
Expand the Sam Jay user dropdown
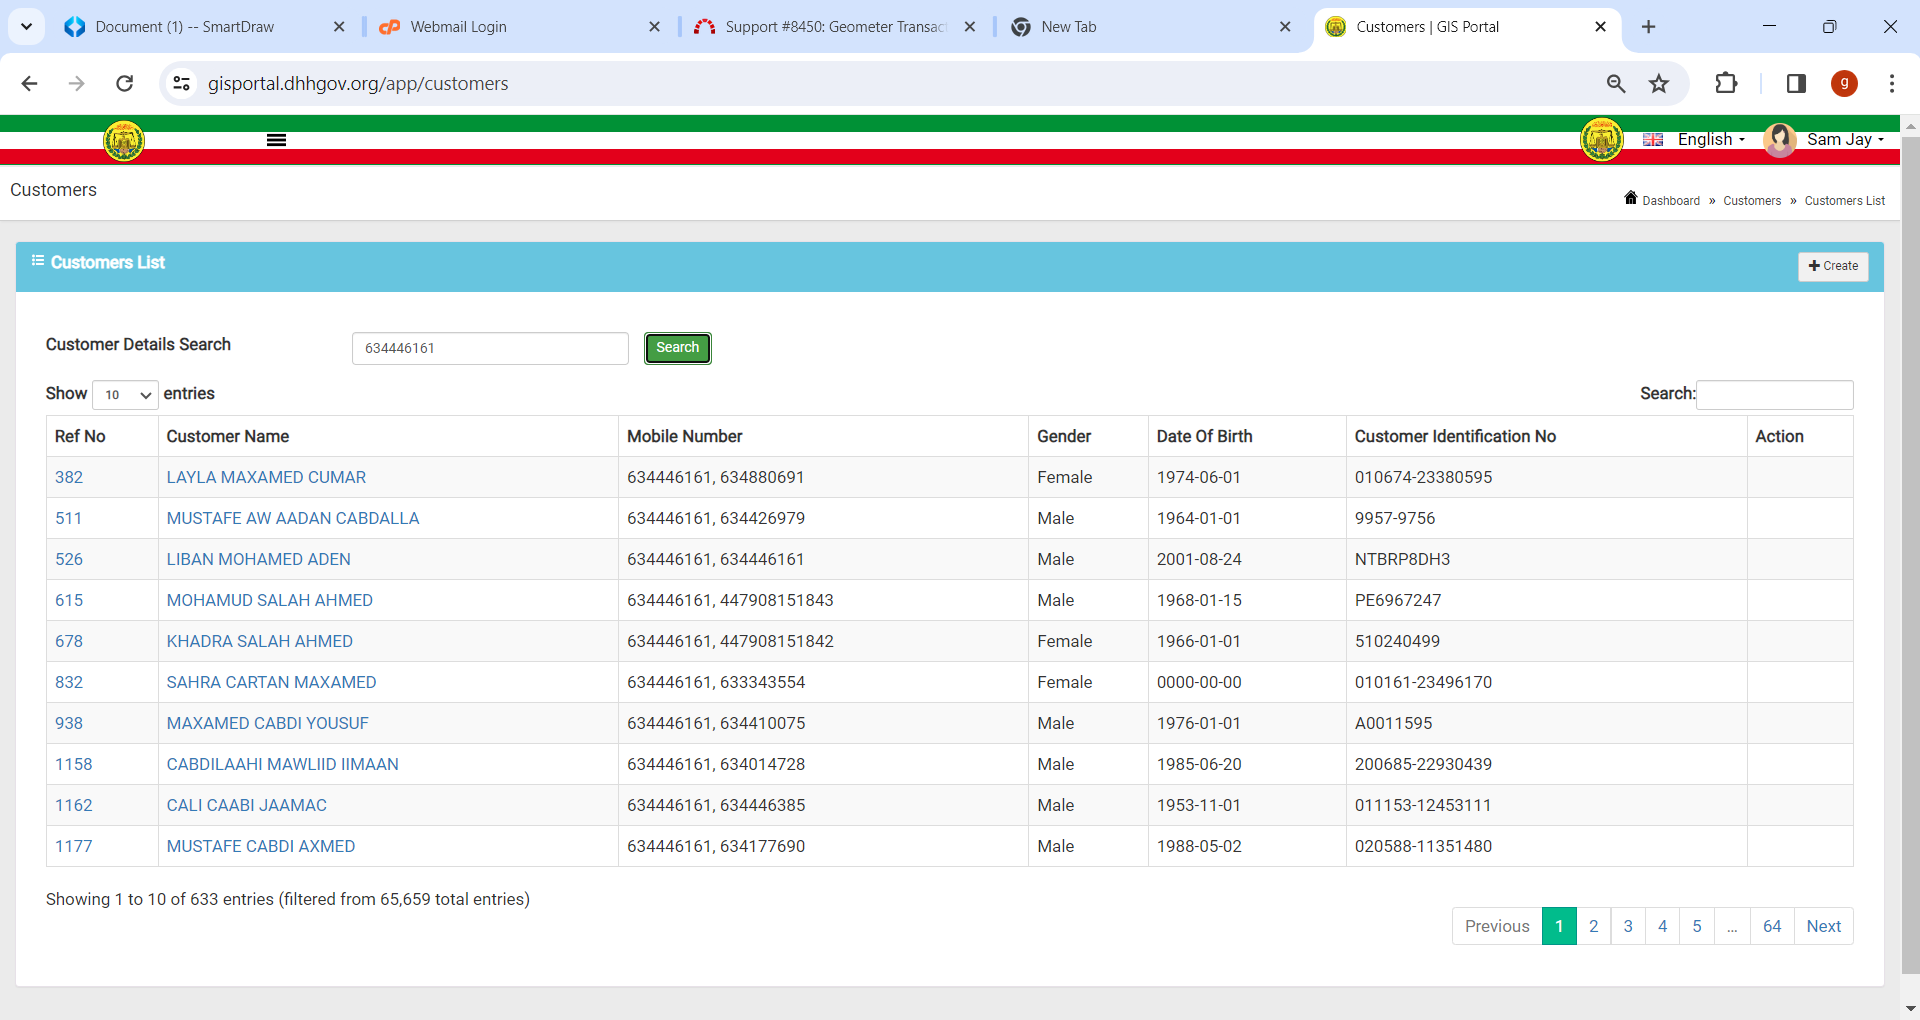pos(1845,140)
